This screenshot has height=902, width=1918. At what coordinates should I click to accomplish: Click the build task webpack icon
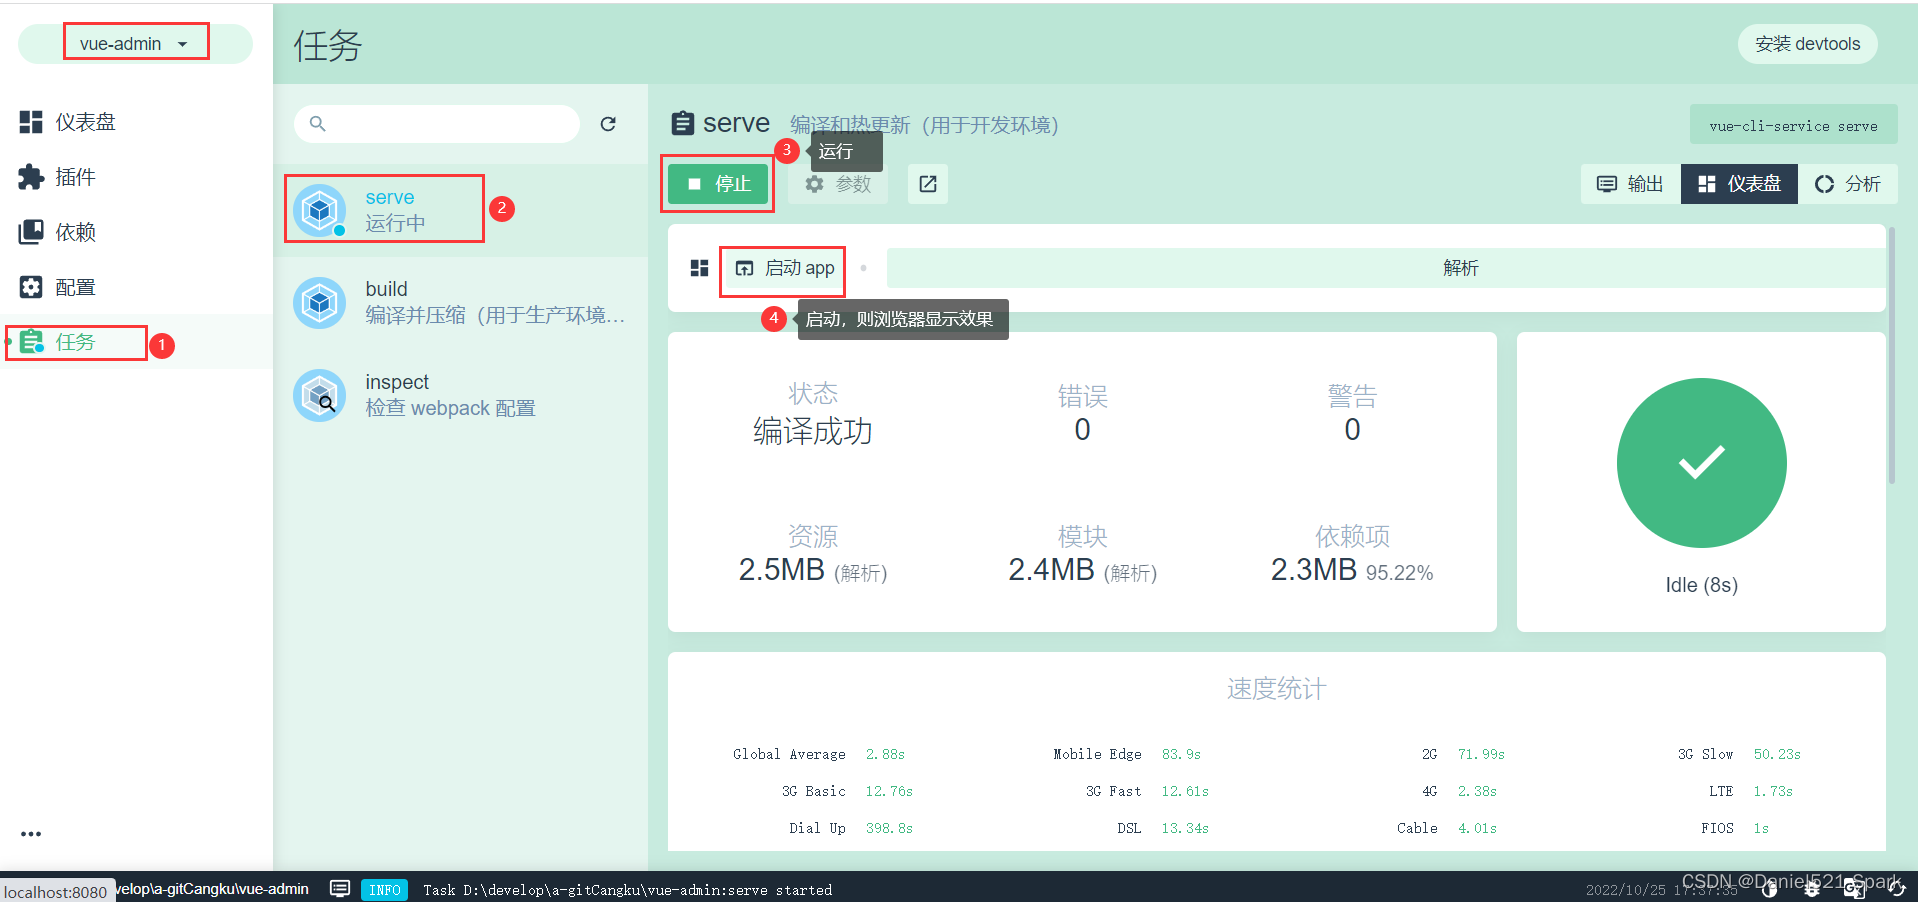coord(320,303)
